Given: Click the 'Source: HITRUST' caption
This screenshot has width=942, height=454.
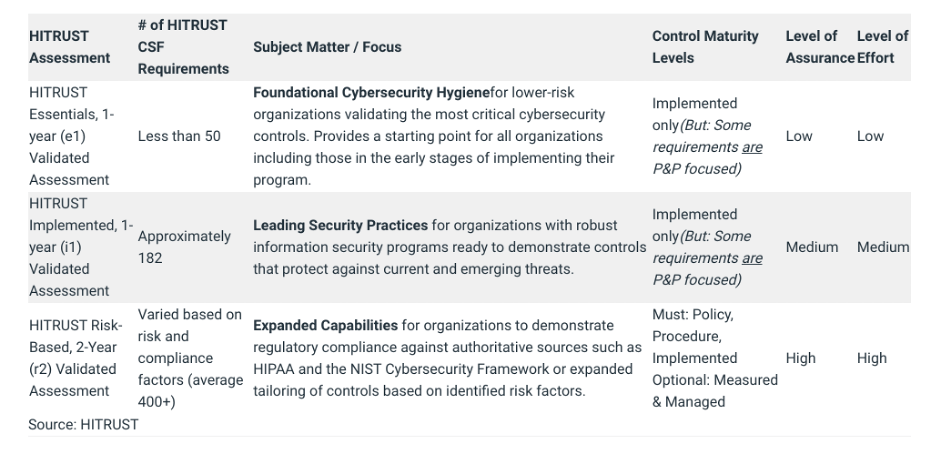Looking at the screenshot, I should click(x=84, y=425).
